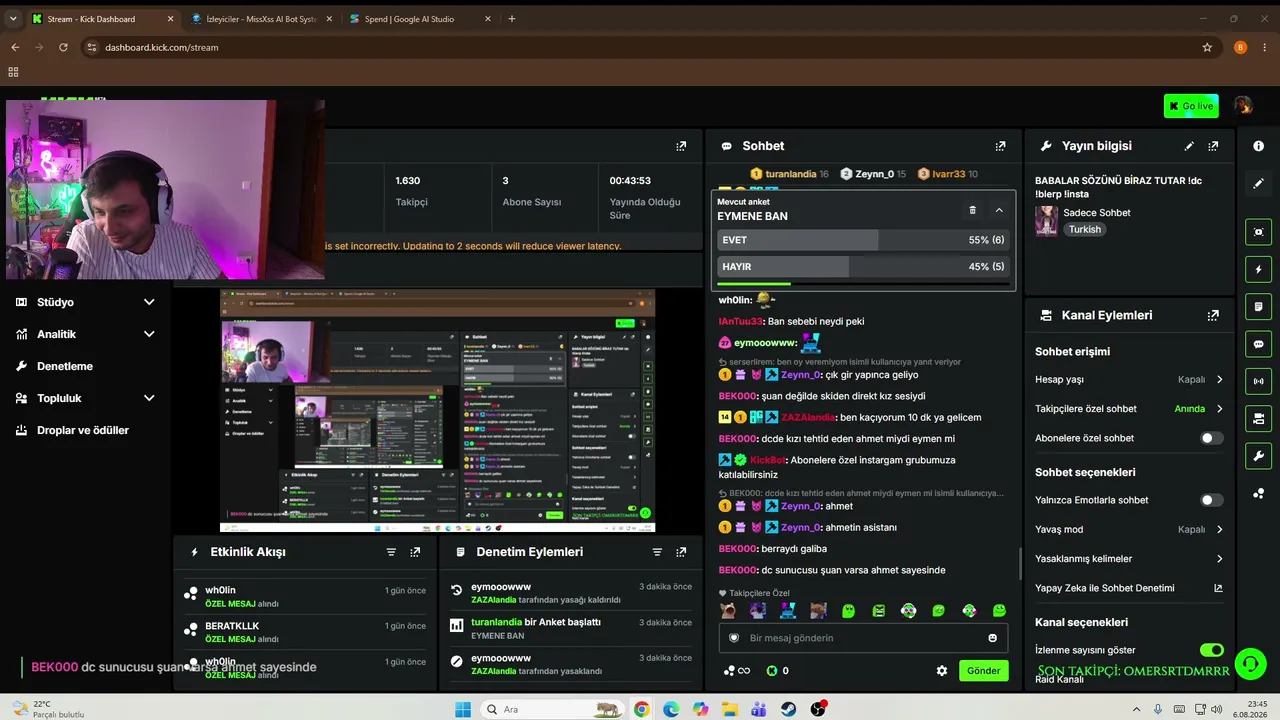Open filter icon in Denetim Eylemleri panel
The image size is (1280, 720).
[657, 552]
